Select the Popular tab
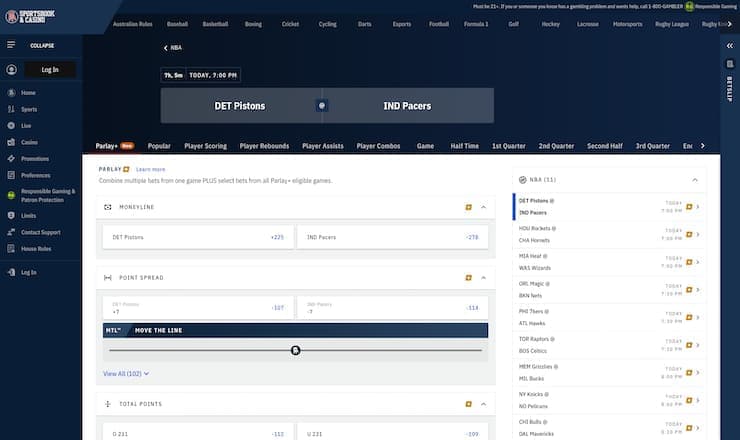This screenshot has width=740, height=440. pos(159,146)
